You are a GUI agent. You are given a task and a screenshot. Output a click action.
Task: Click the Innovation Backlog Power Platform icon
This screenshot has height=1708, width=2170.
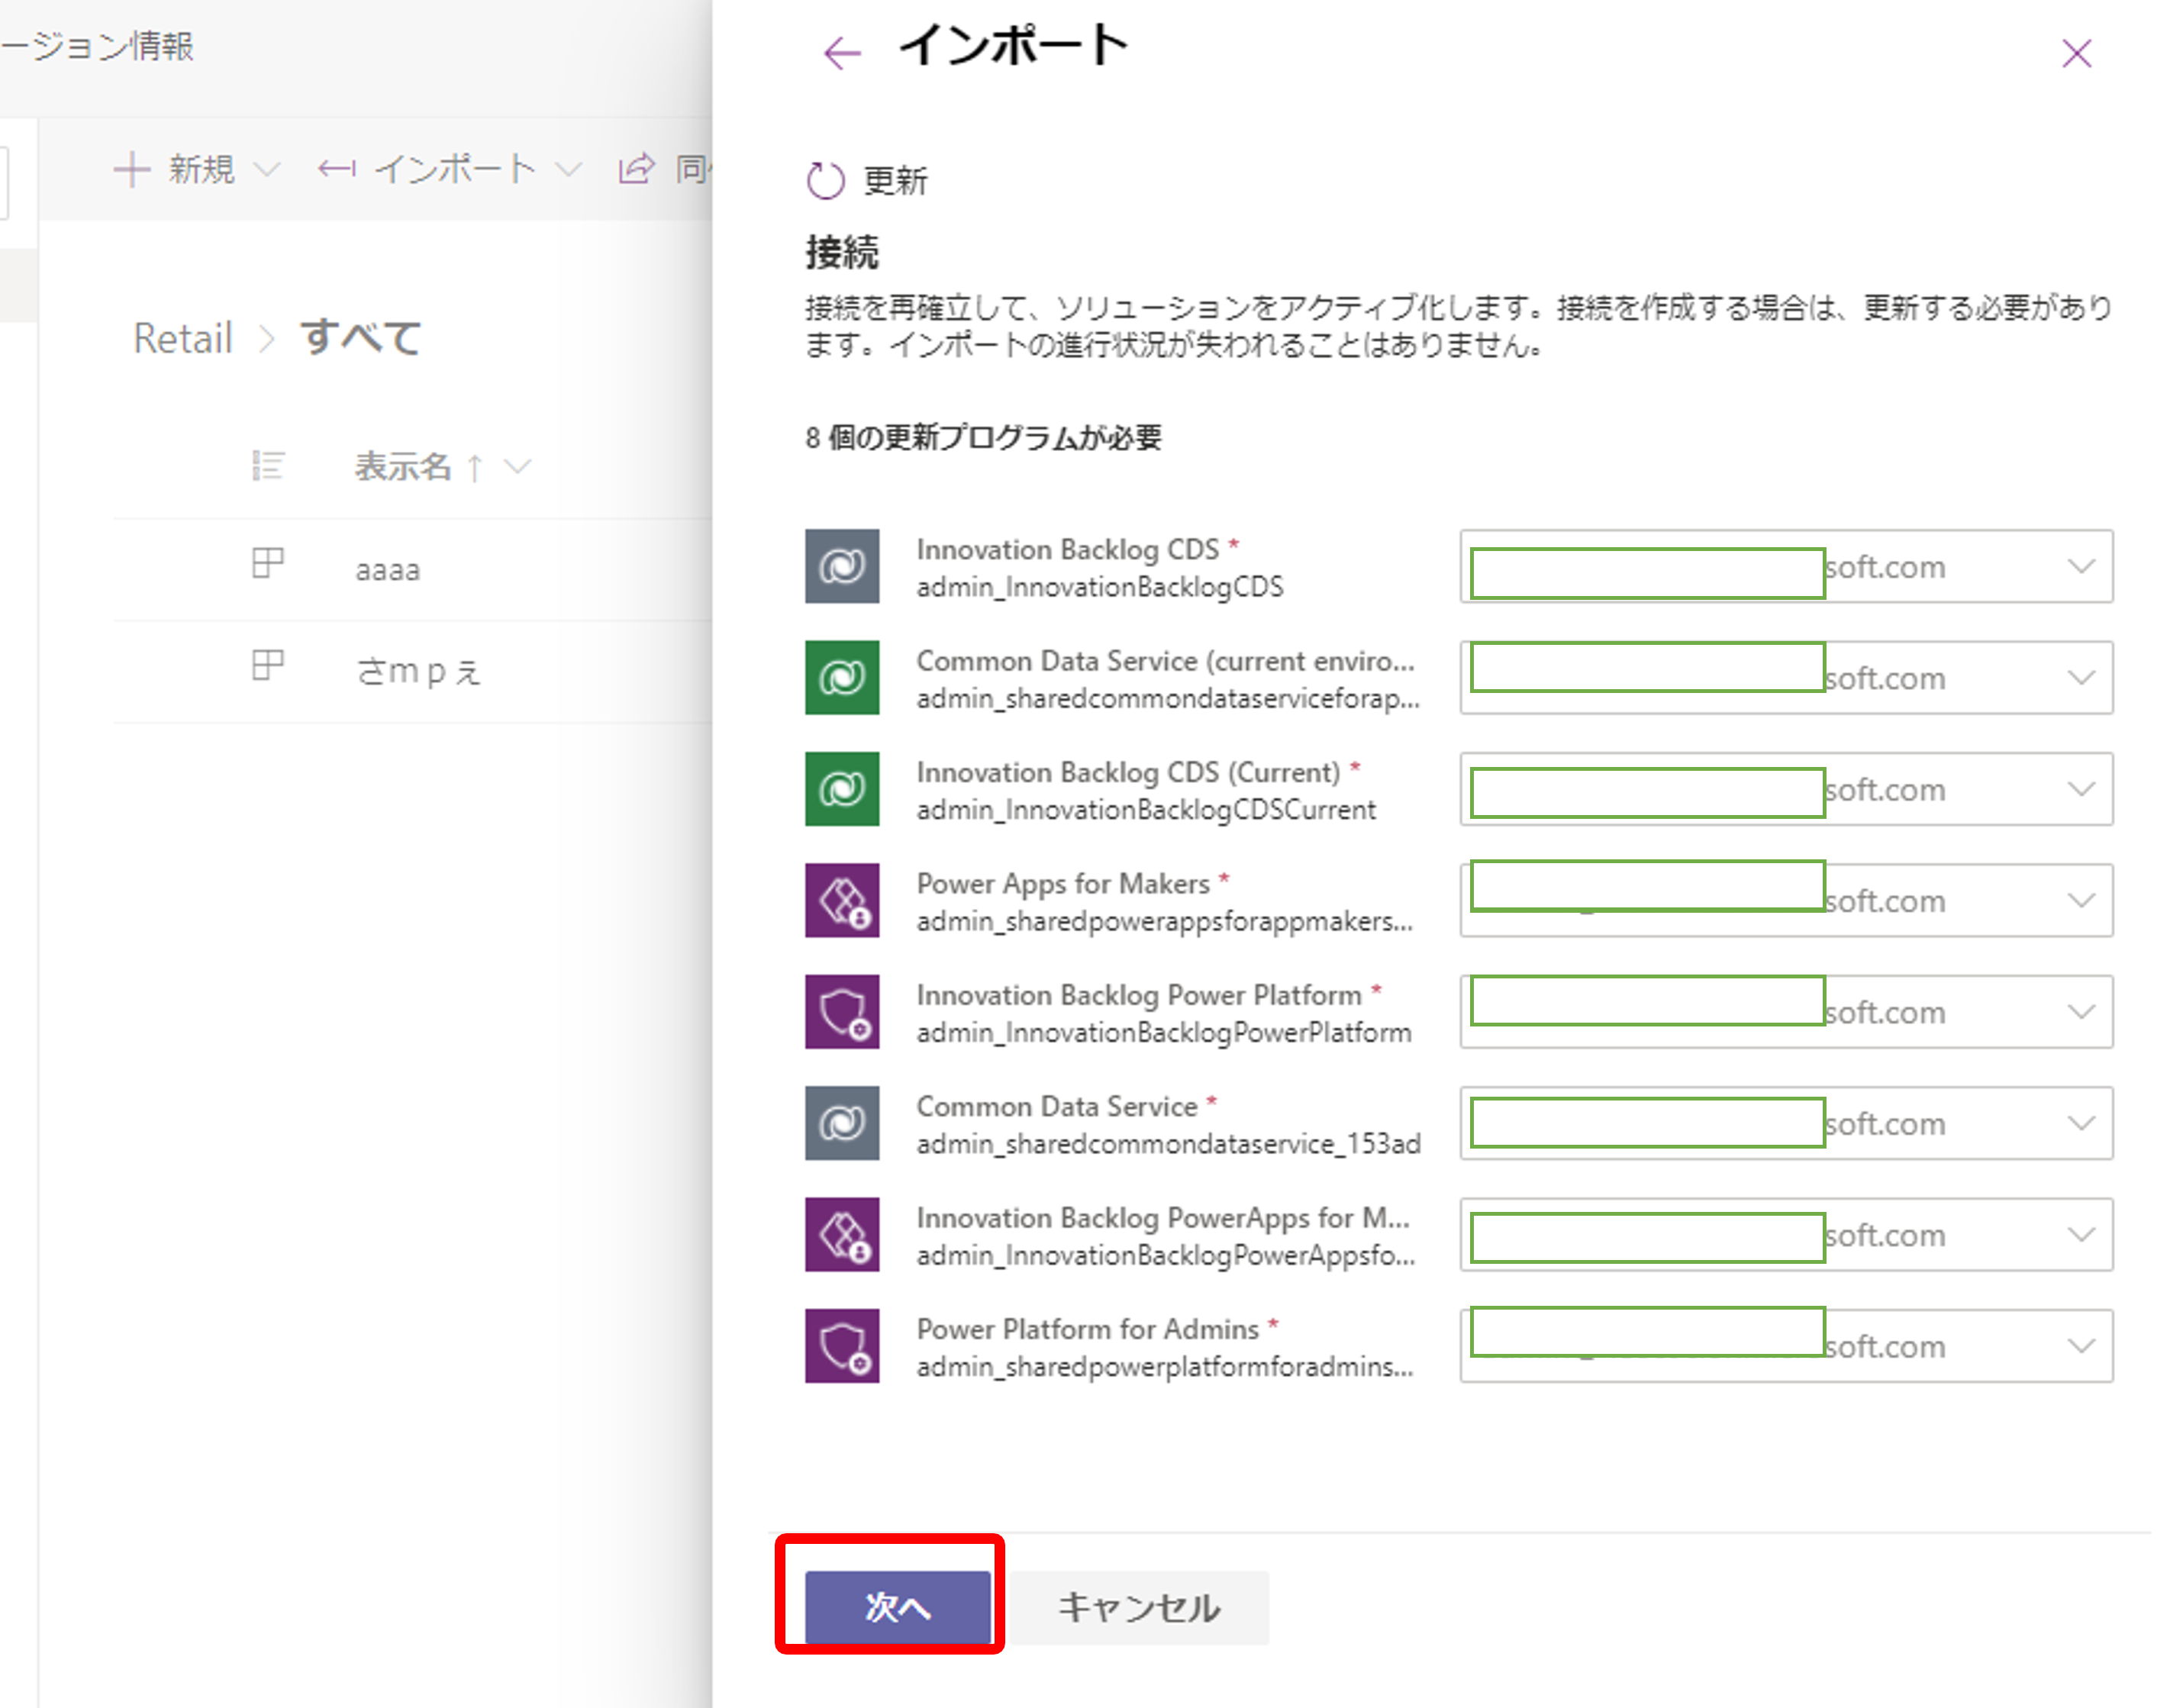tap(842, 1011)
